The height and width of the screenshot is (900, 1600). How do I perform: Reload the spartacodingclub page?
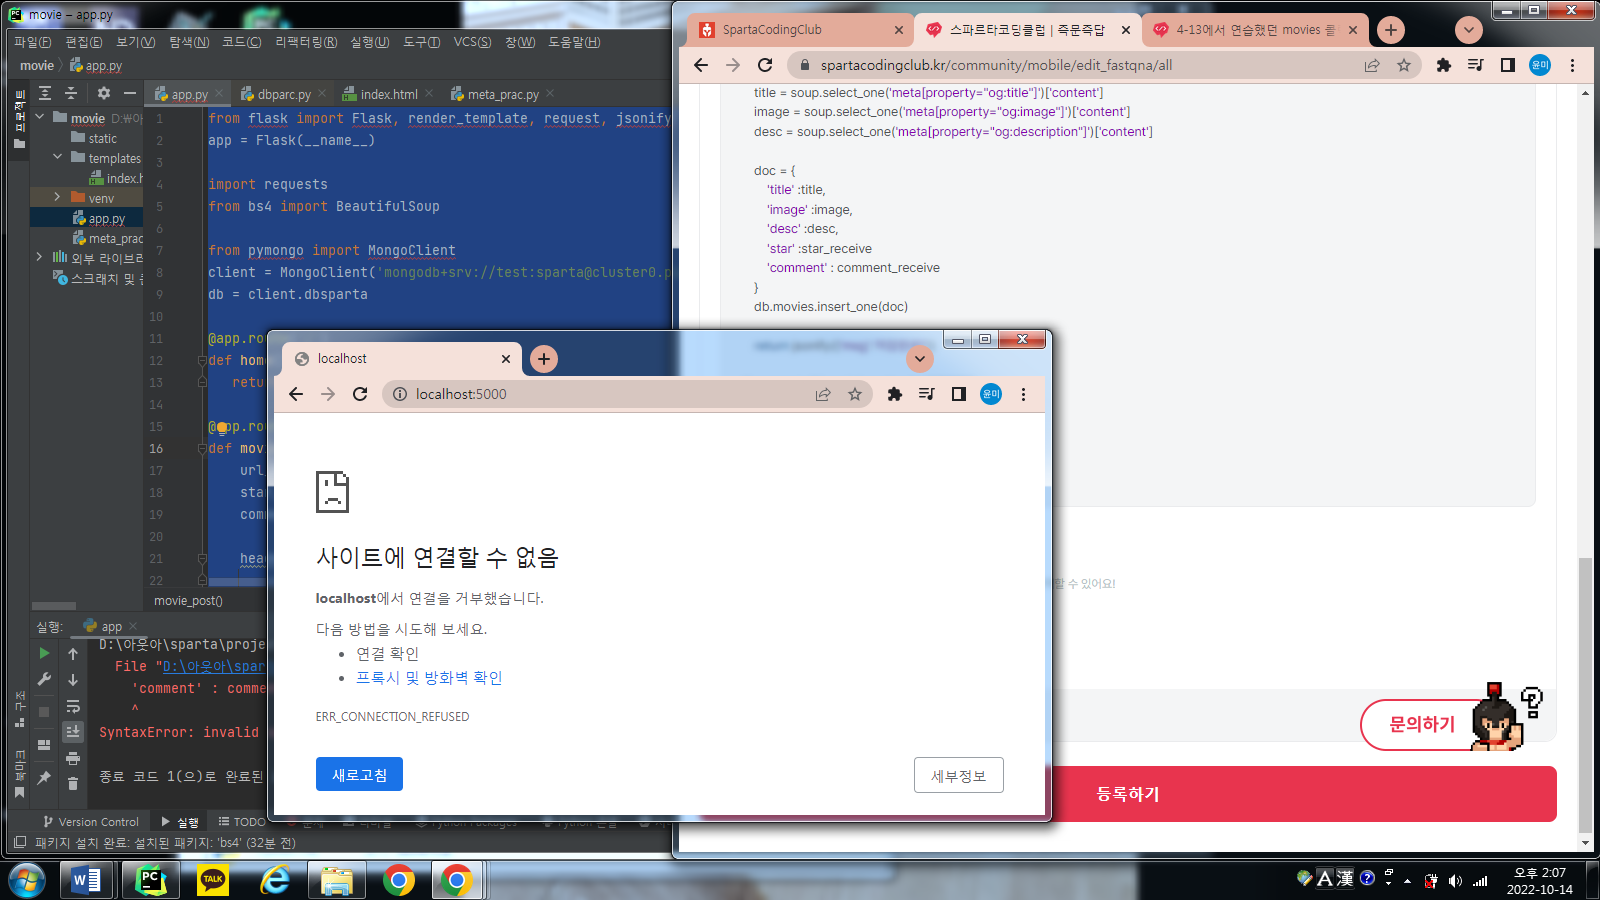pyautogui.click(x=765, y=65)
